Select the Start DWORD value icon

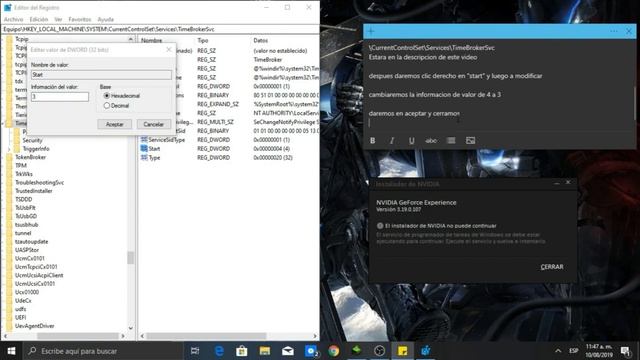click(144, 149)
